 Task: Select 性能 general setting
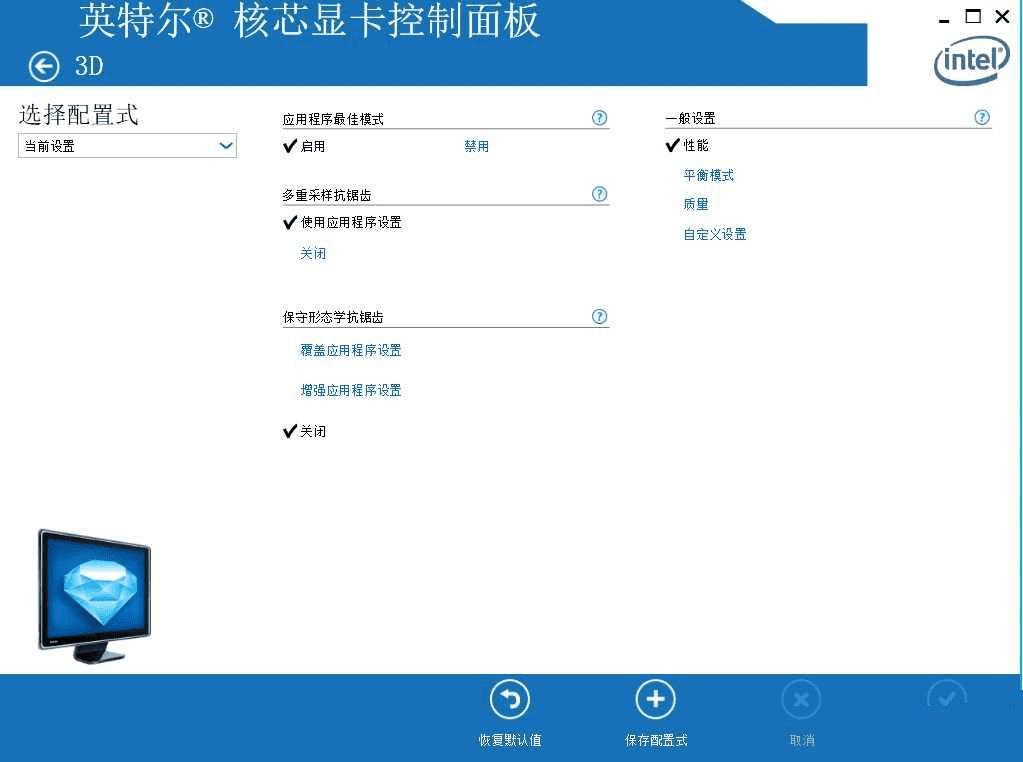click(x=695, y=145)
